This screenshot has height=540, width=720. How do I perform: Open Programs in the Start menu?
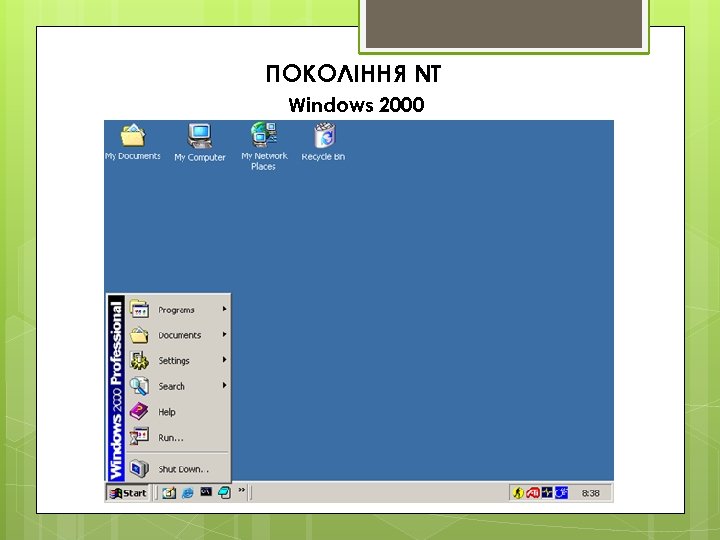point(177,309)
